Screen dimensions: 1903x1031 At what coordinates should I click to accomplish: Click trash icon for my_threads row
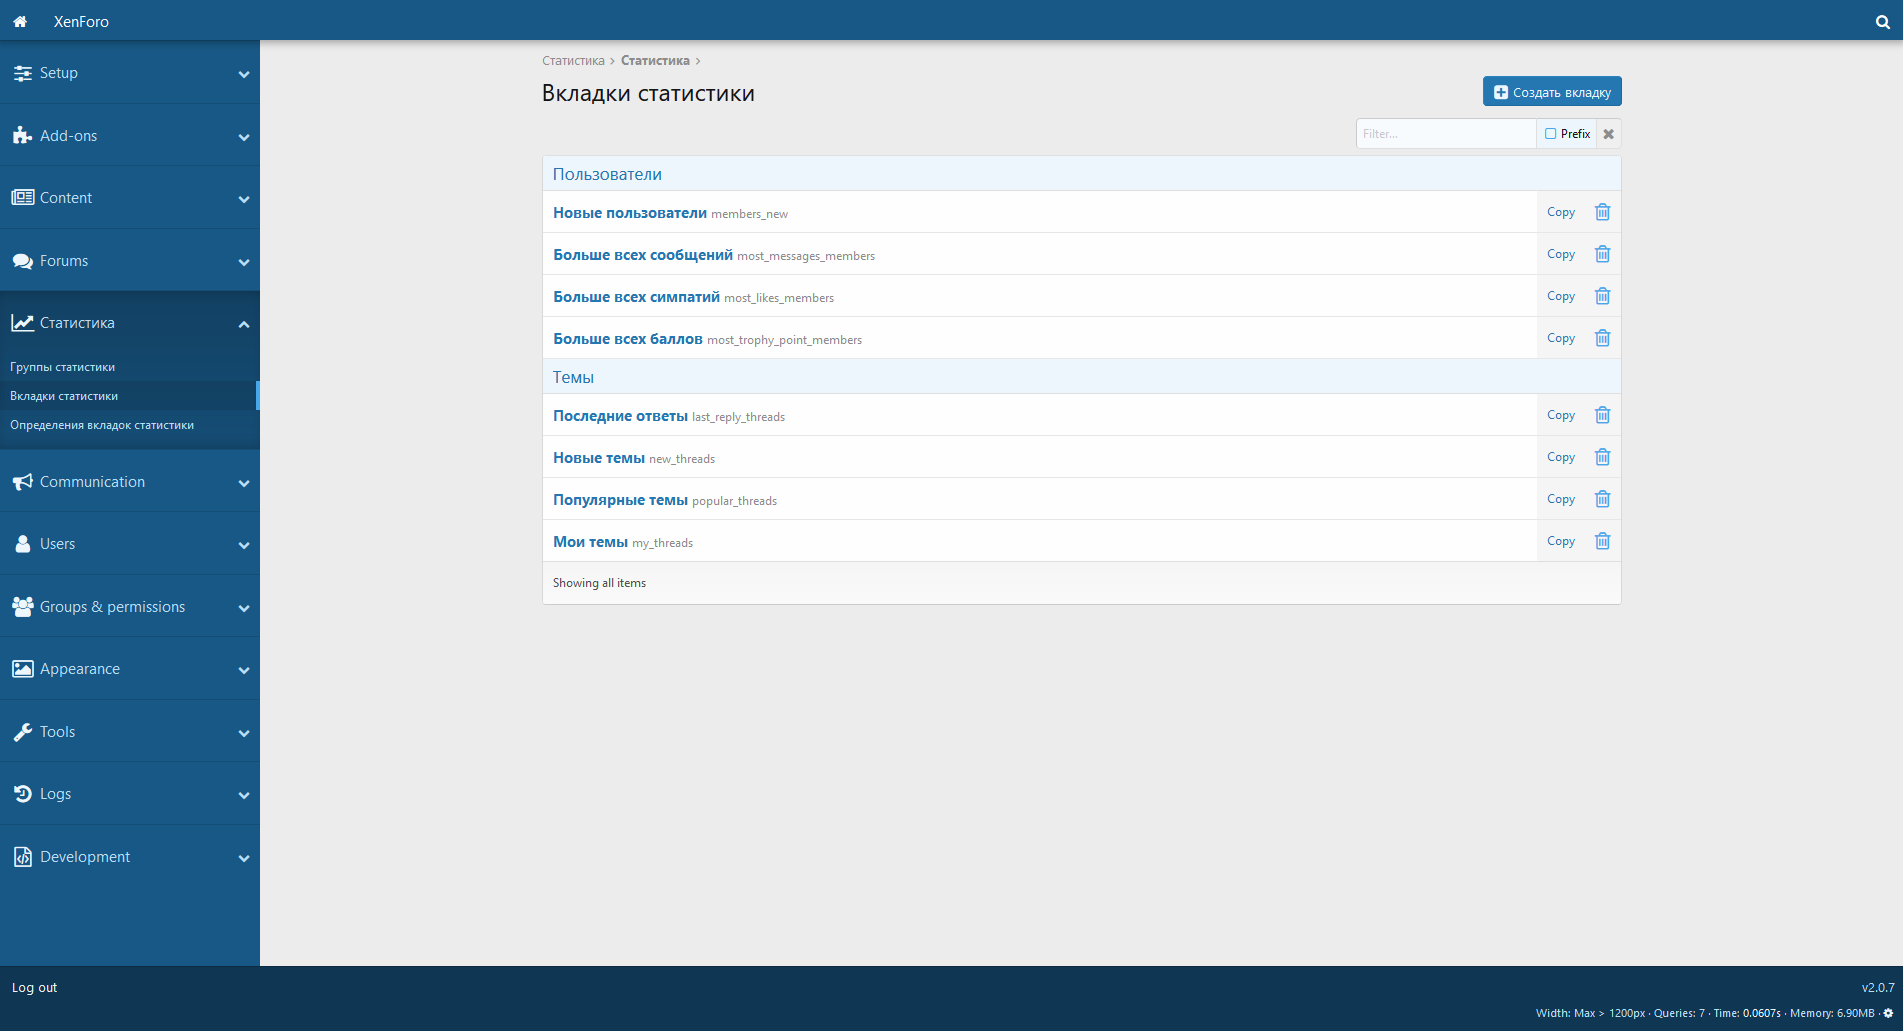click(1602, 541)
